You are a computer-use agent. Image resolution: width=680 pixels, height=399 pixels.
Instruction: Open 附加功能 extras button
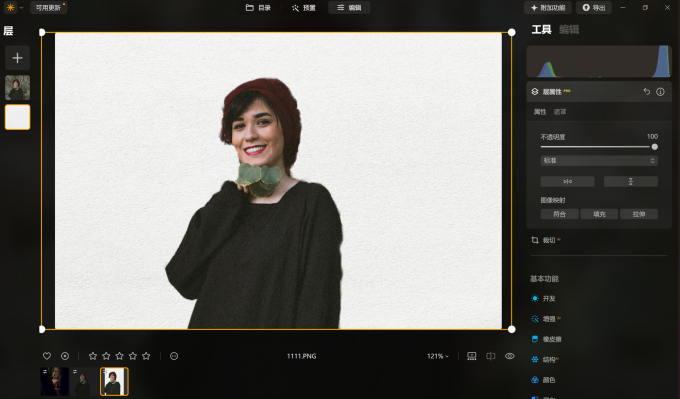tap(548, 8)
